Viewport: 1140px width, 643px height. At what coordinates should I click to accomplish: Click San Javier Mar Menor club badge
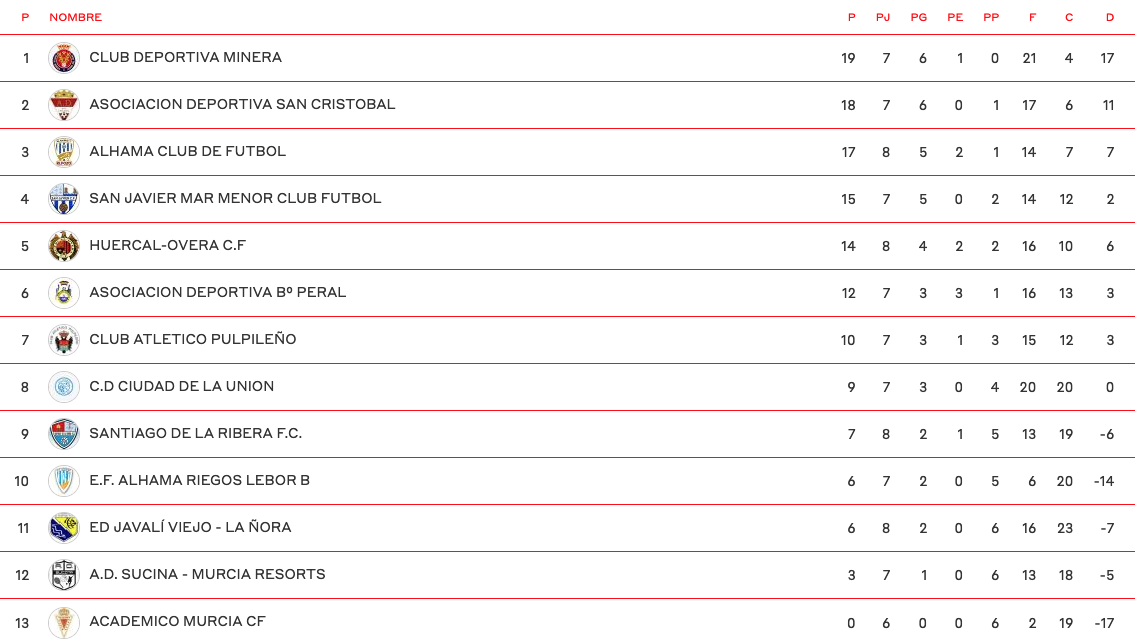point(64,199)
